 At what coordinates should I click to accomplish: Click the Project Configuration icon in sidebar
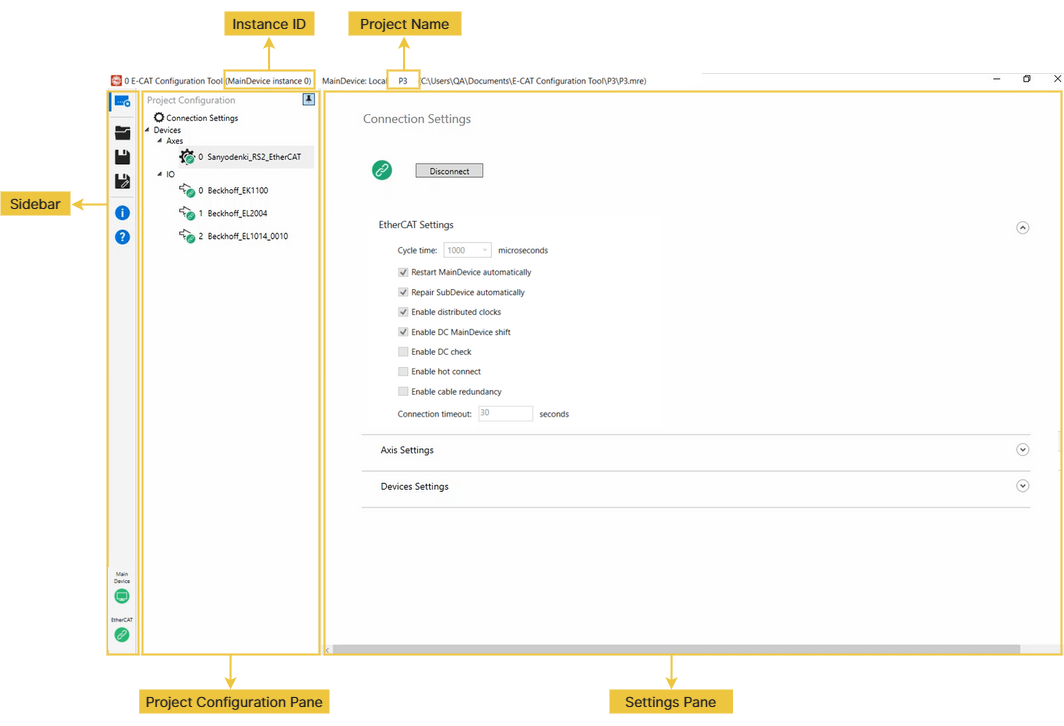pyautogui.click(x=122, y=102)
